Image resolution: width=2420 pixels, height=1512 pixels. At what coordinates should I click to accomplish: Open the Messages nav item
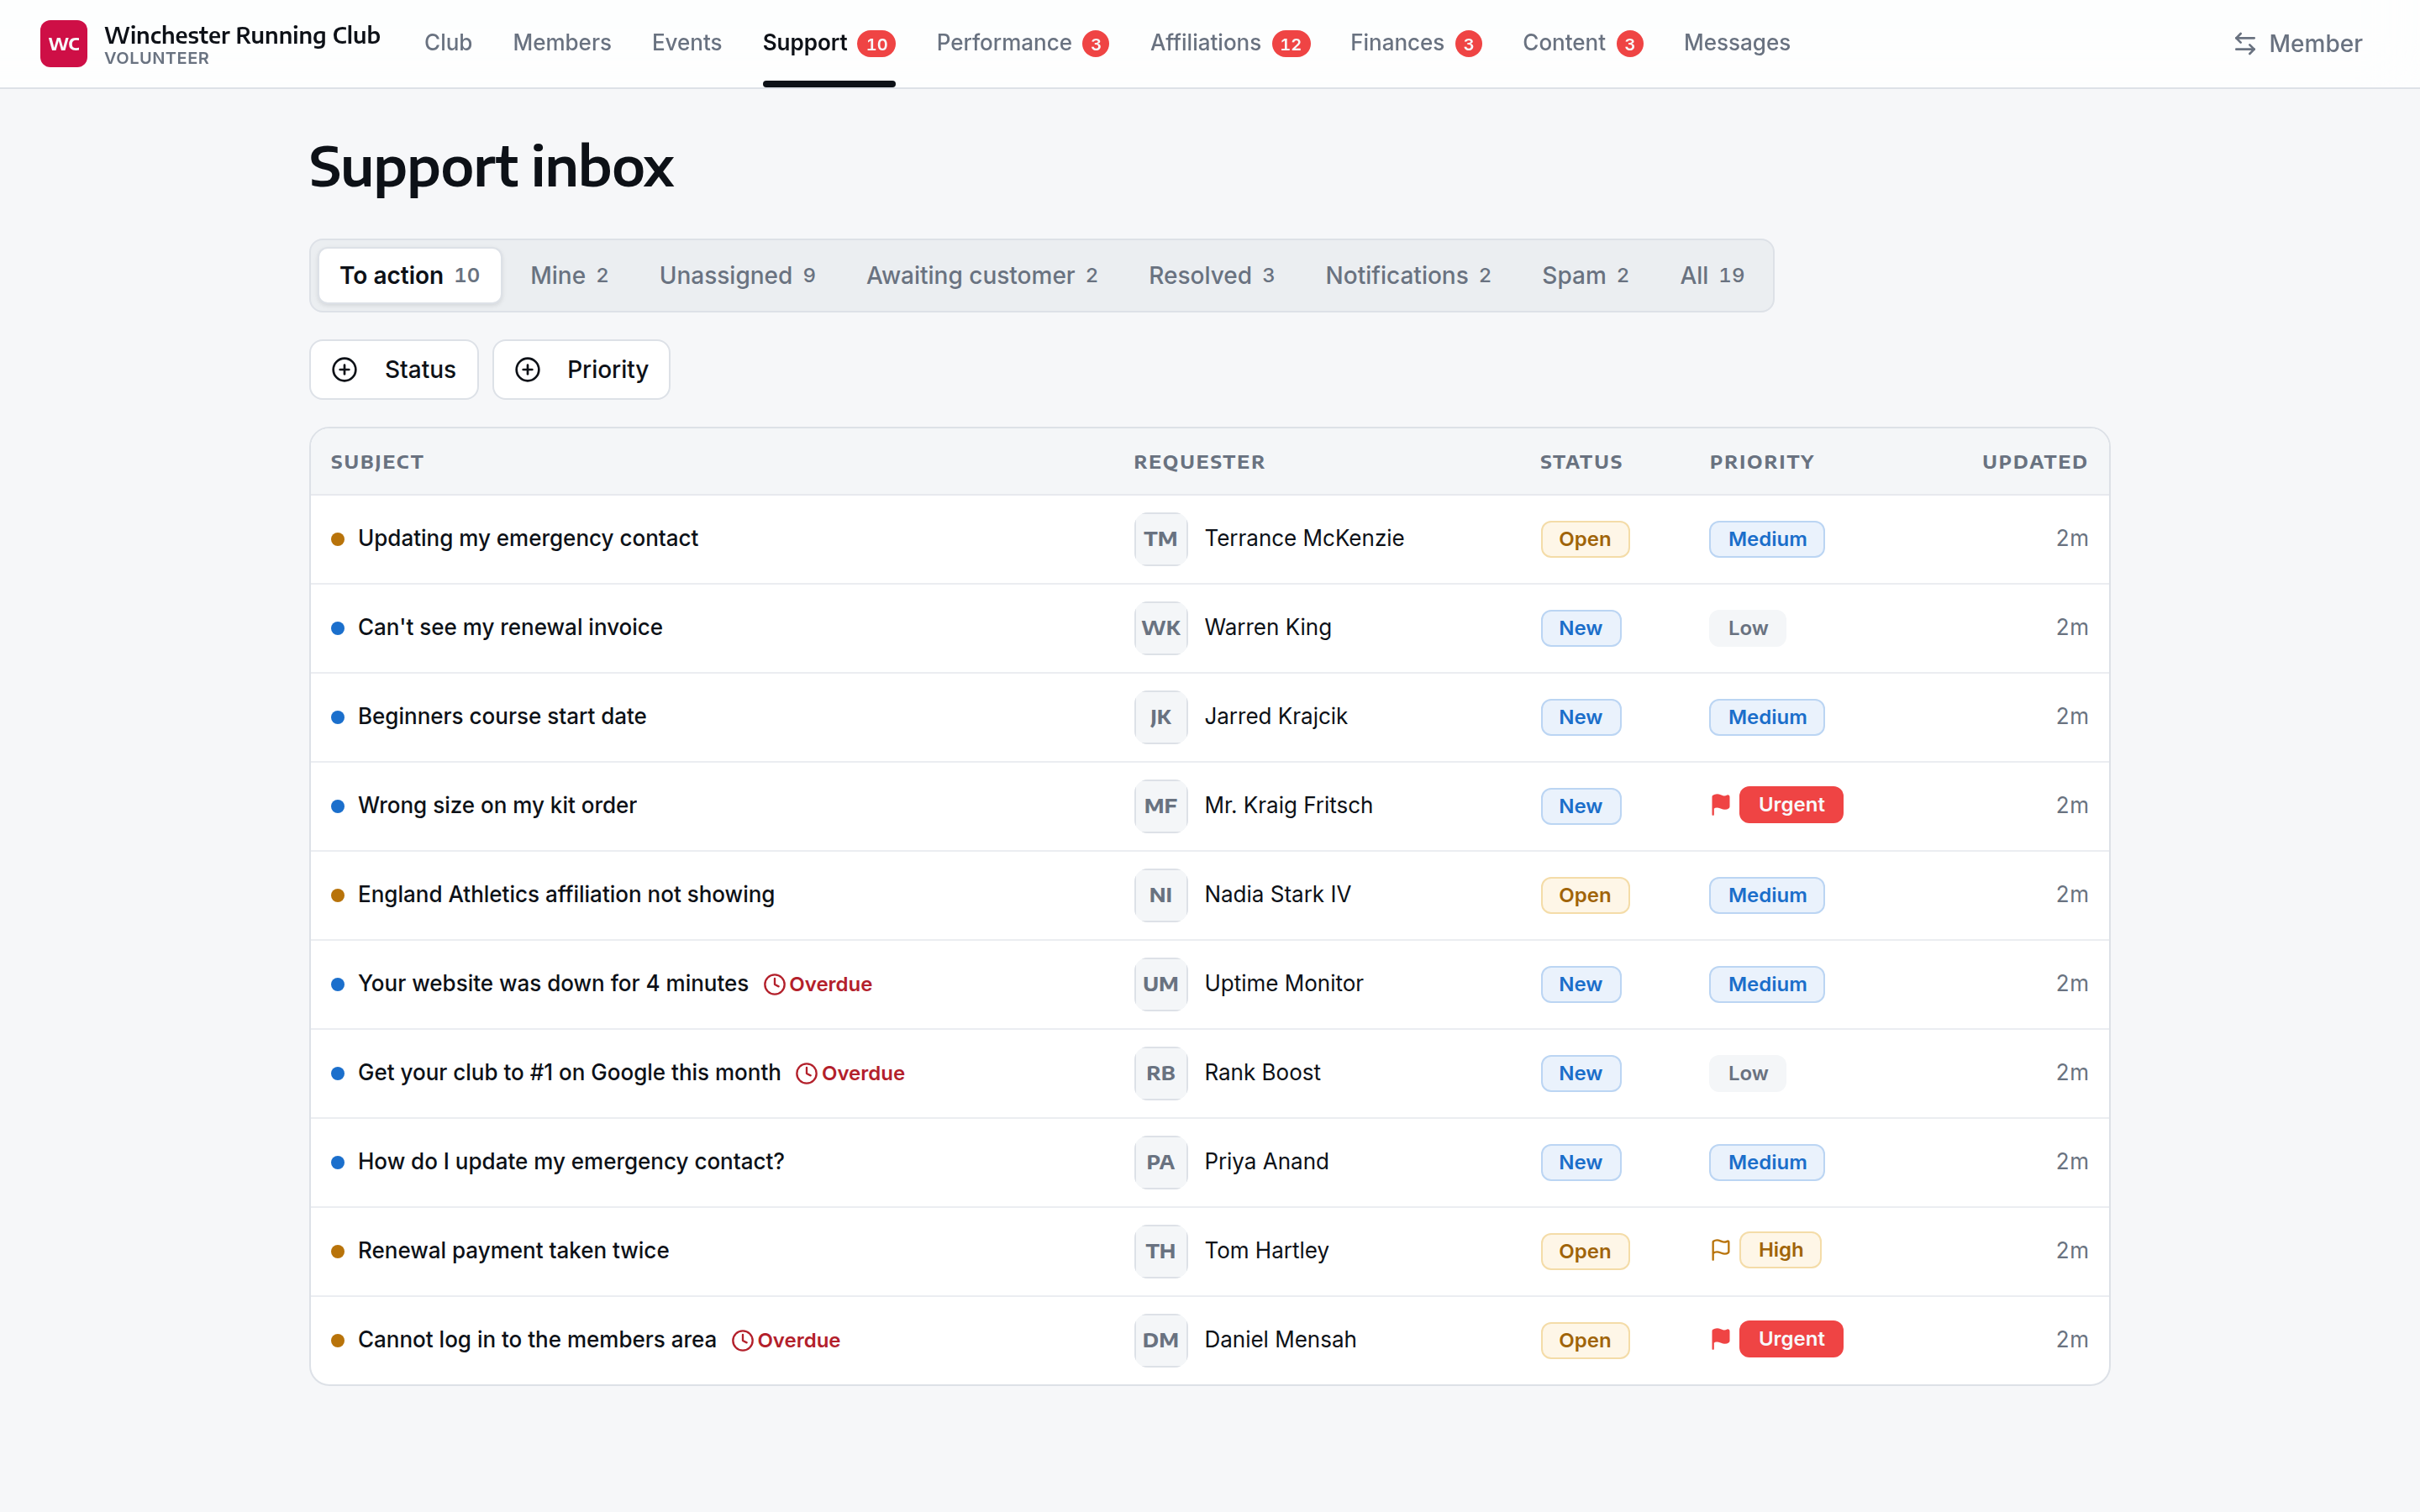1737,43
